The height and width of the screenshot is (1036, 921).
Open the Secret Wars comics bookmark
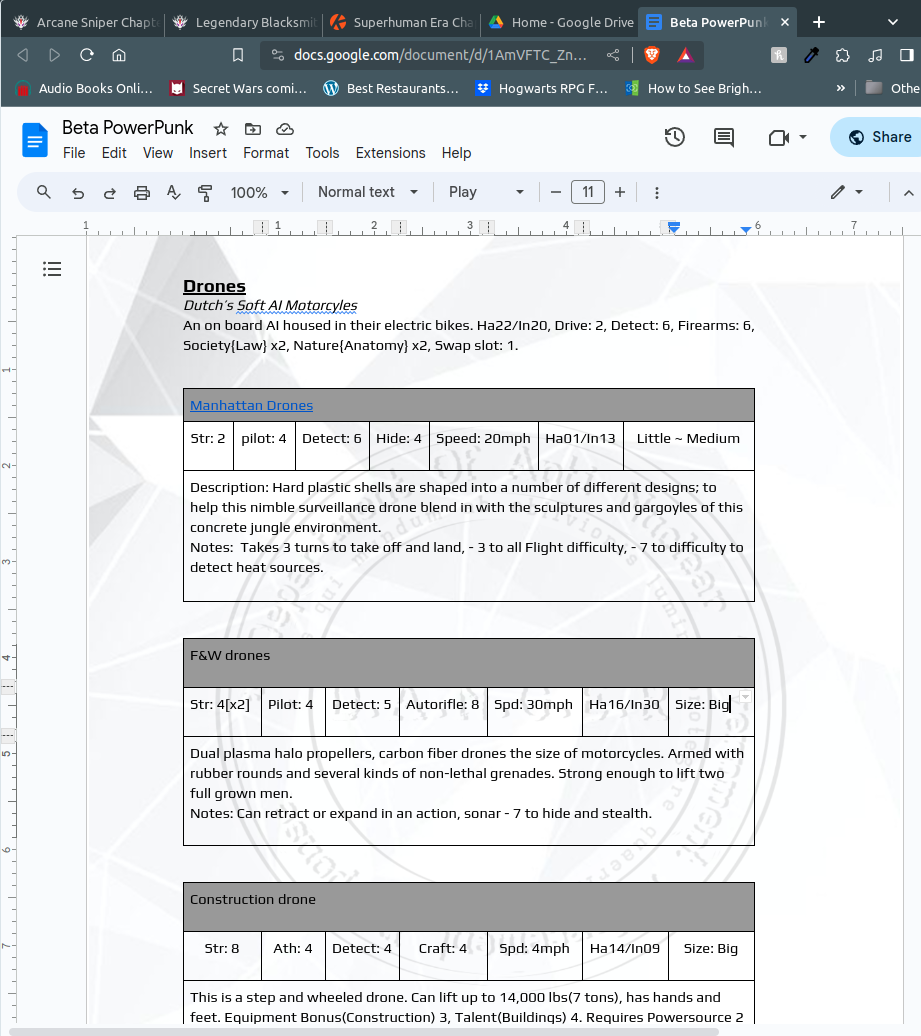click(239, 88)
